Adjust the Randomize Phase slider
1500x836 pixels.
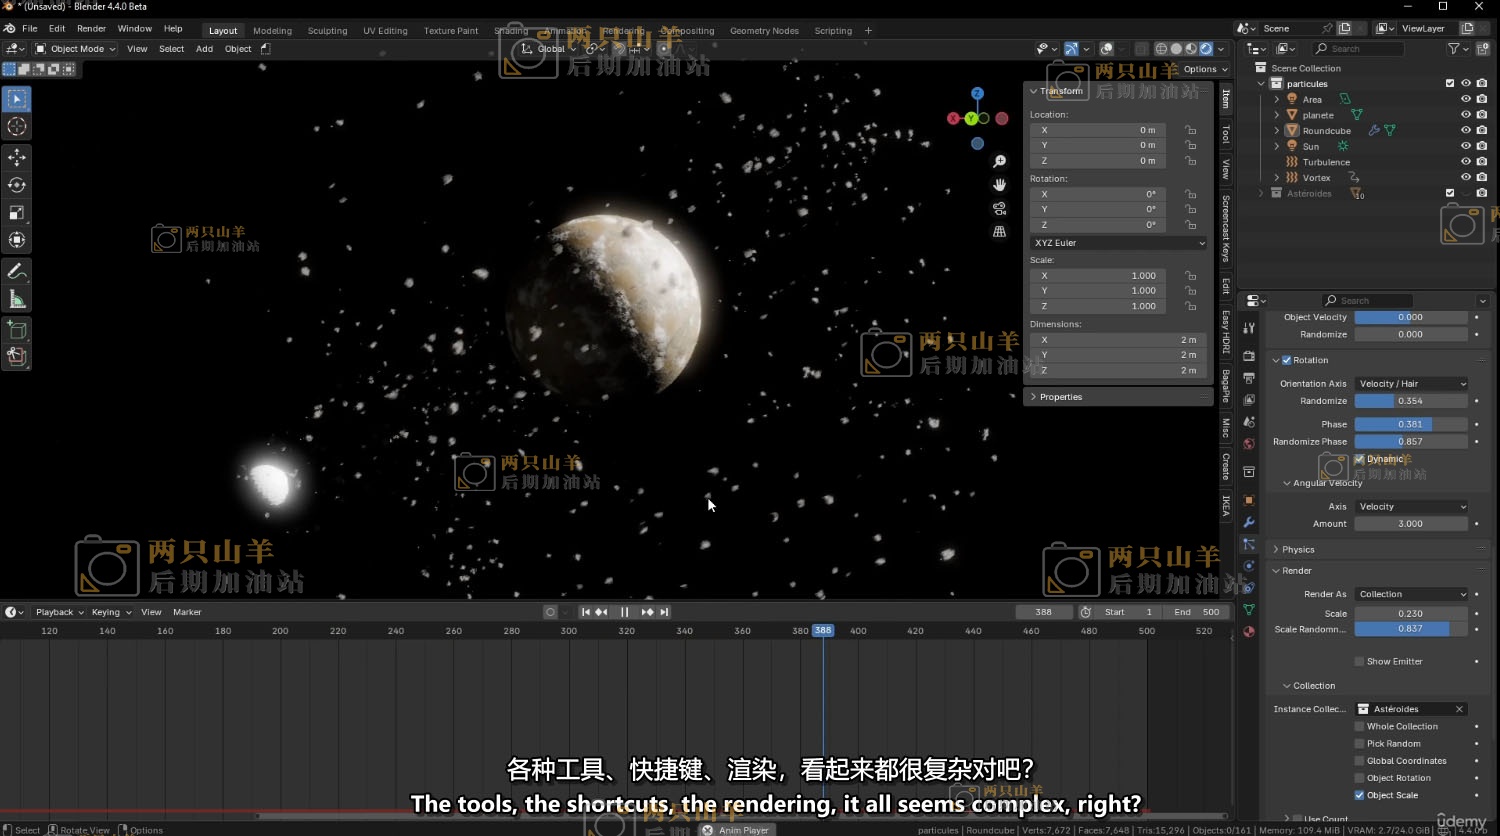1410,442
